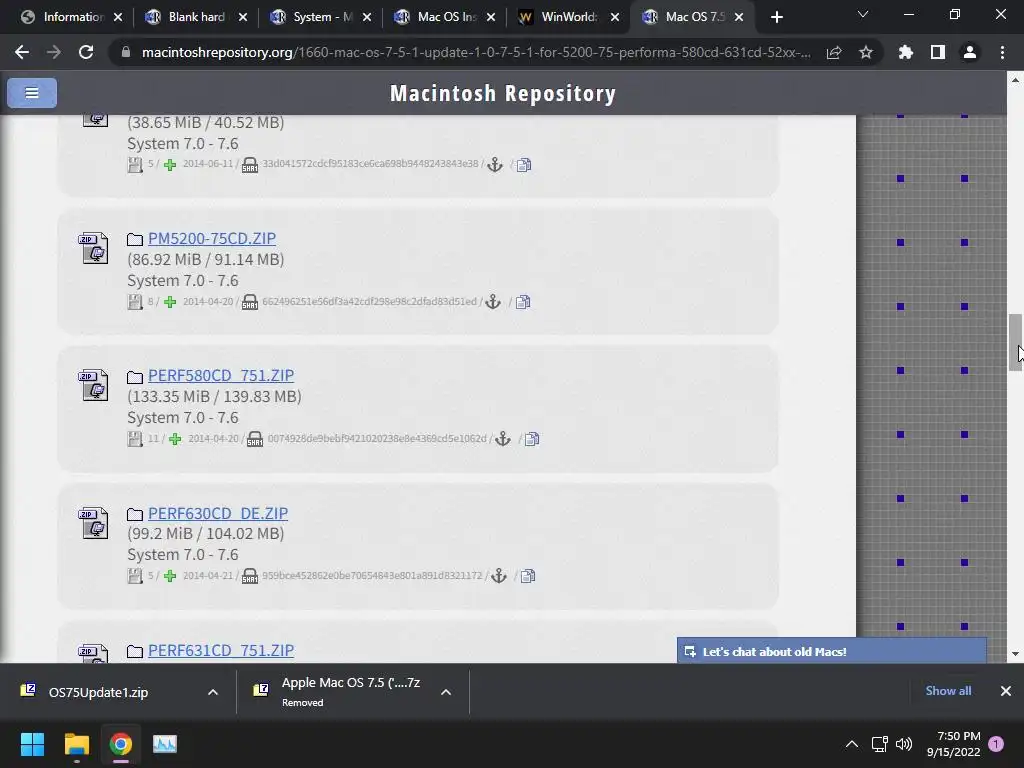Open the Let's chat about old Macs widget
This screenshot has height=768, width=1024.
tap(831, 651)
